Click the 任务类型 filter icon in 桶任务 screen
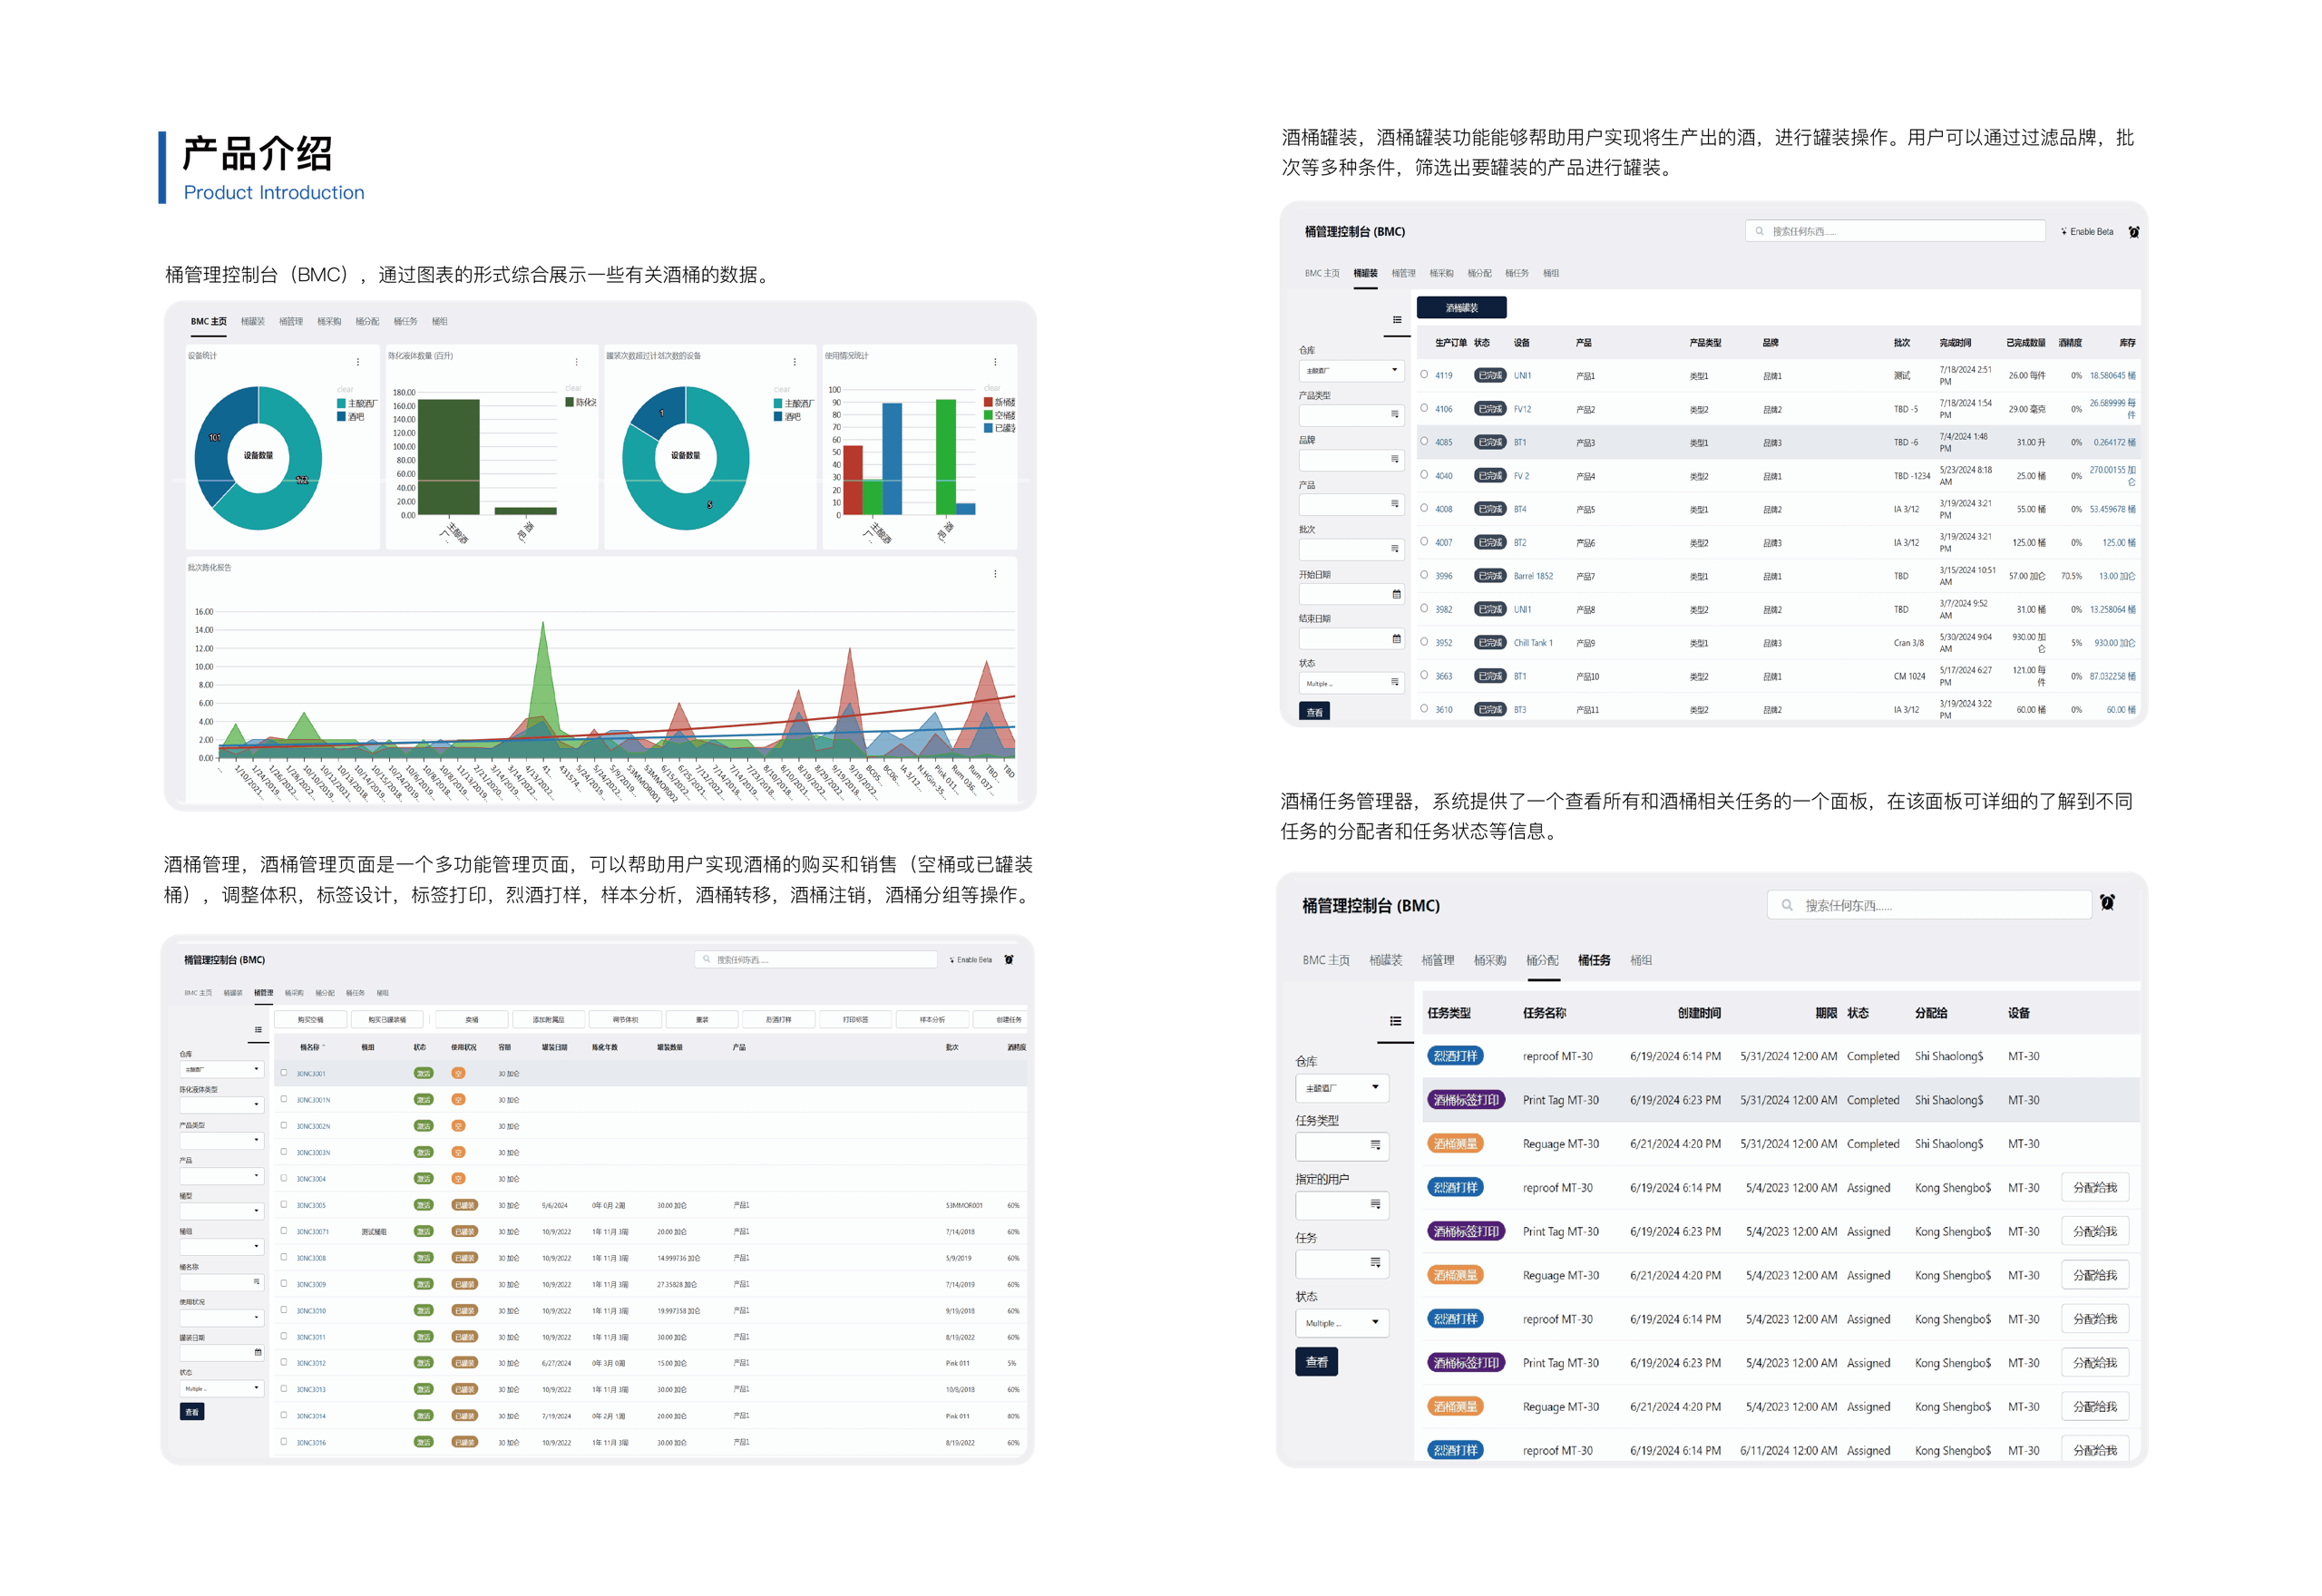 click(1375, 1145)
